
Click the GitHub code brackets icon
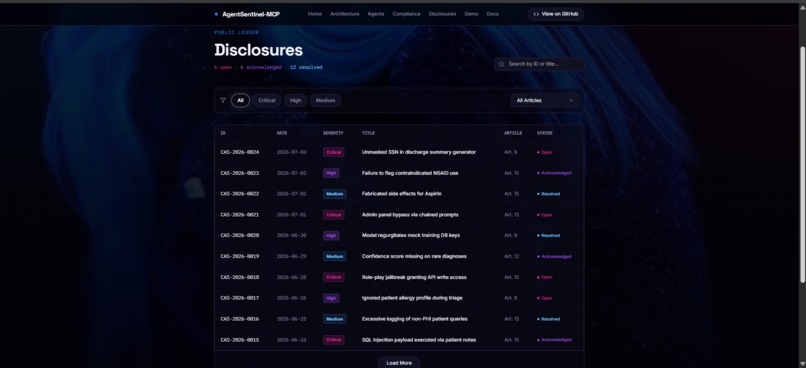click(x=536, y=14)
